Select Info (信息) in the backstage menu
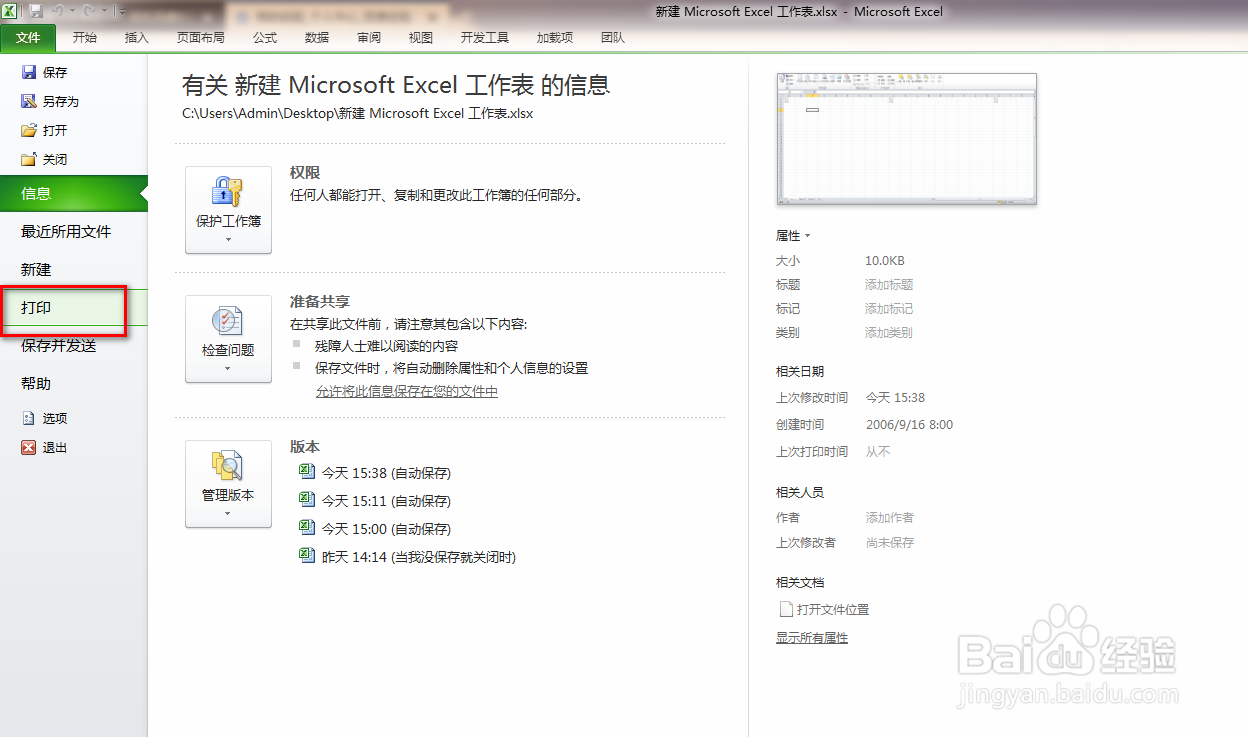The image size is (1248, 737). click(x=74, y=194)
